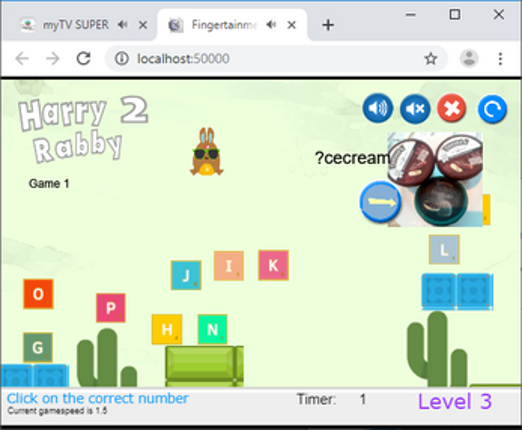
Task: Click 'Click on the correct number' text
Action: 98,398
